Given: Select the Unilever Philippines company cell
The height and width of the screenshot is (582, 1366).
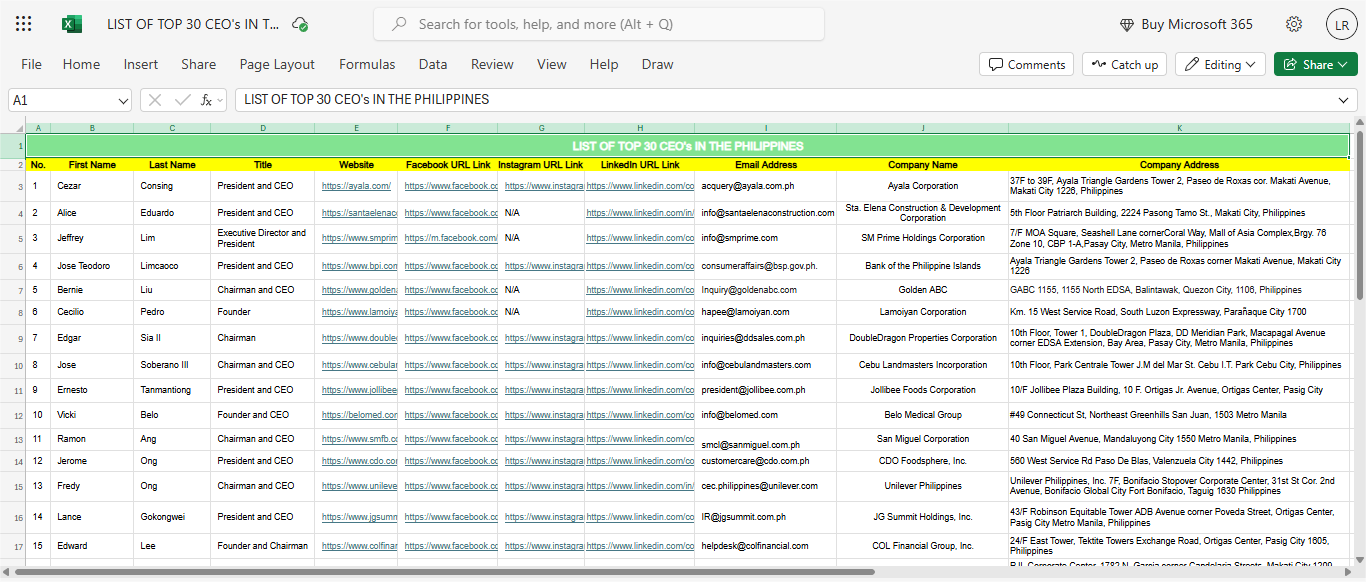Looking at the screenshot, I should [922, 486].
